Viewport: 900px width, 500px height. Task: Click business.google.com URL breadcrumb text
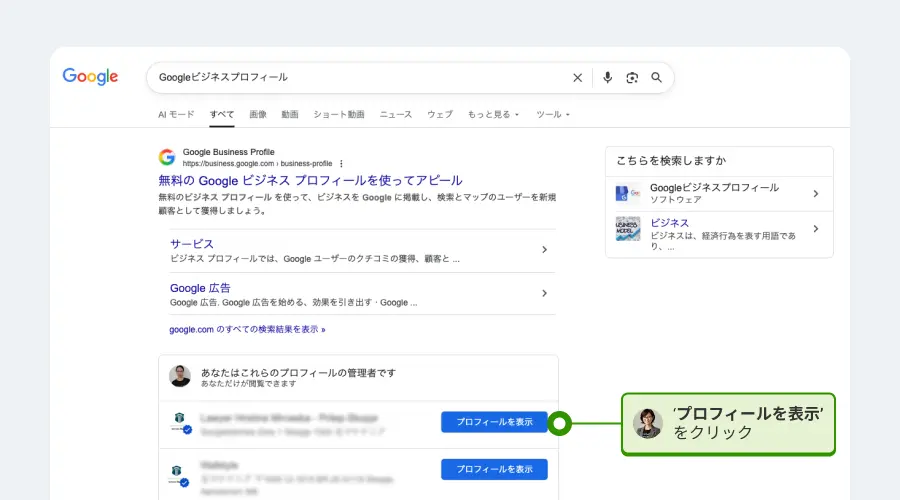pos(257,164)
